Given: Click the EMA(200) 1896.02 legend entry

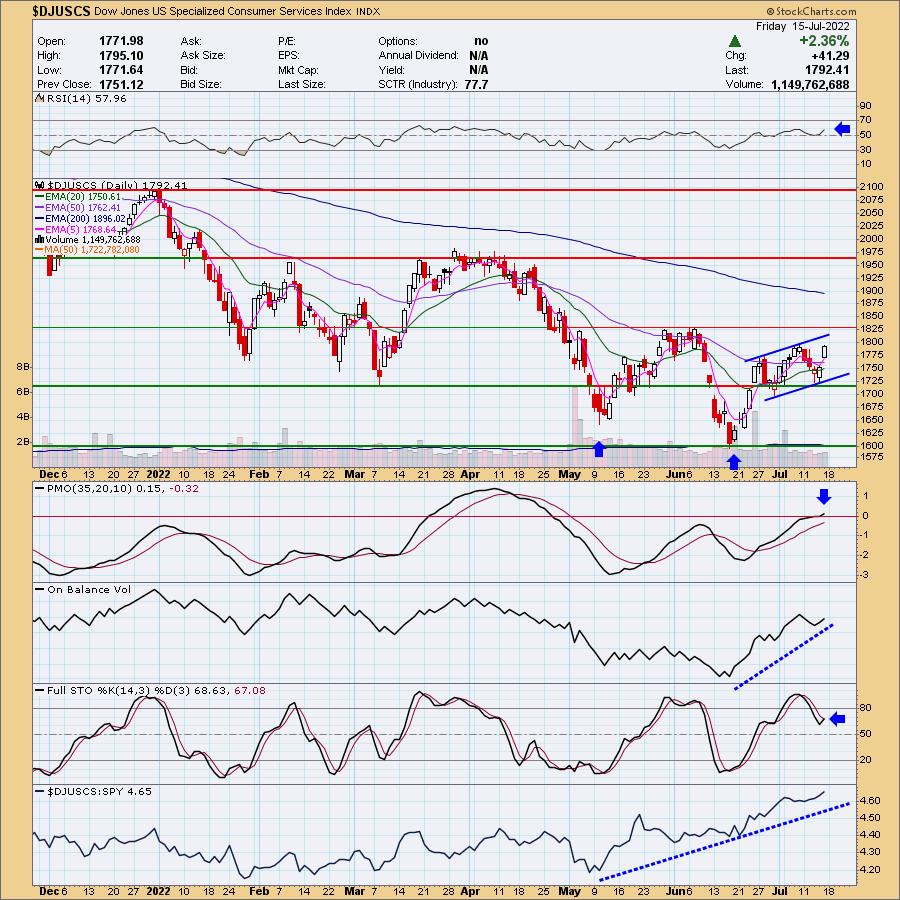Looking at the screenshot, I should [x=86, y=218].
